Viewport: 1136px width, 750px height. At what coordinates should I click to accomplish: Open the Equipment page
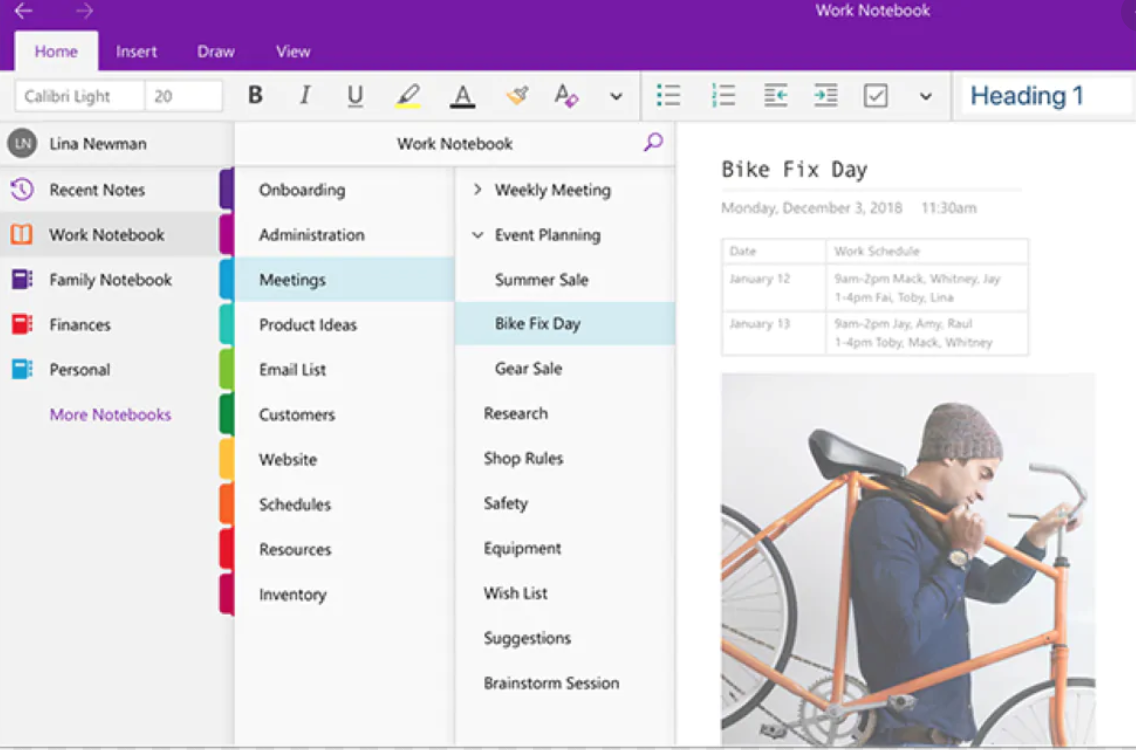point(565,548)
